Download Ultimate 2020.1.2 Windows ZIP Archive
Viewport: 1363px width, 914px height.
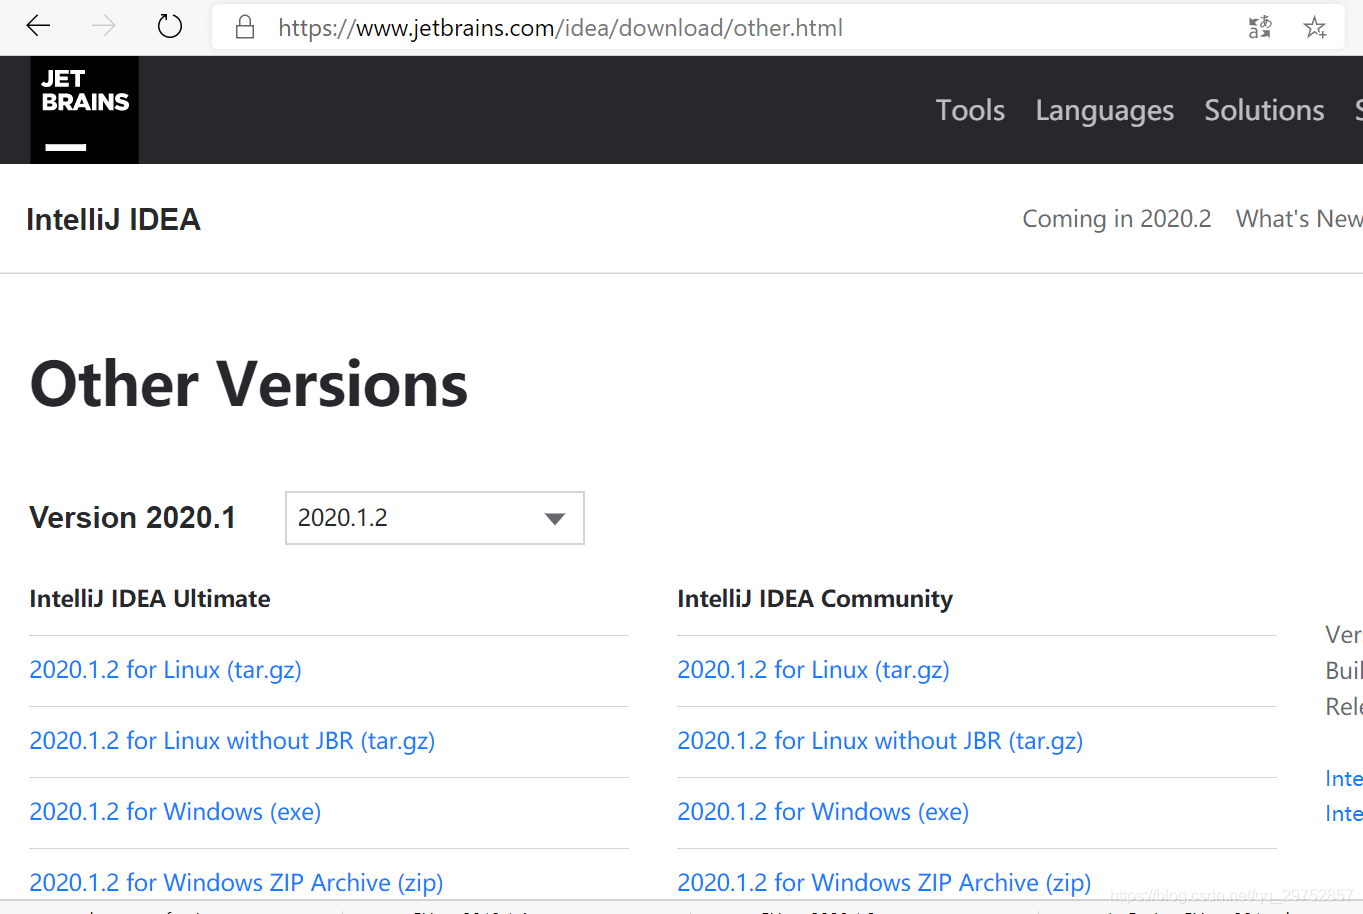tap(236, 883)
